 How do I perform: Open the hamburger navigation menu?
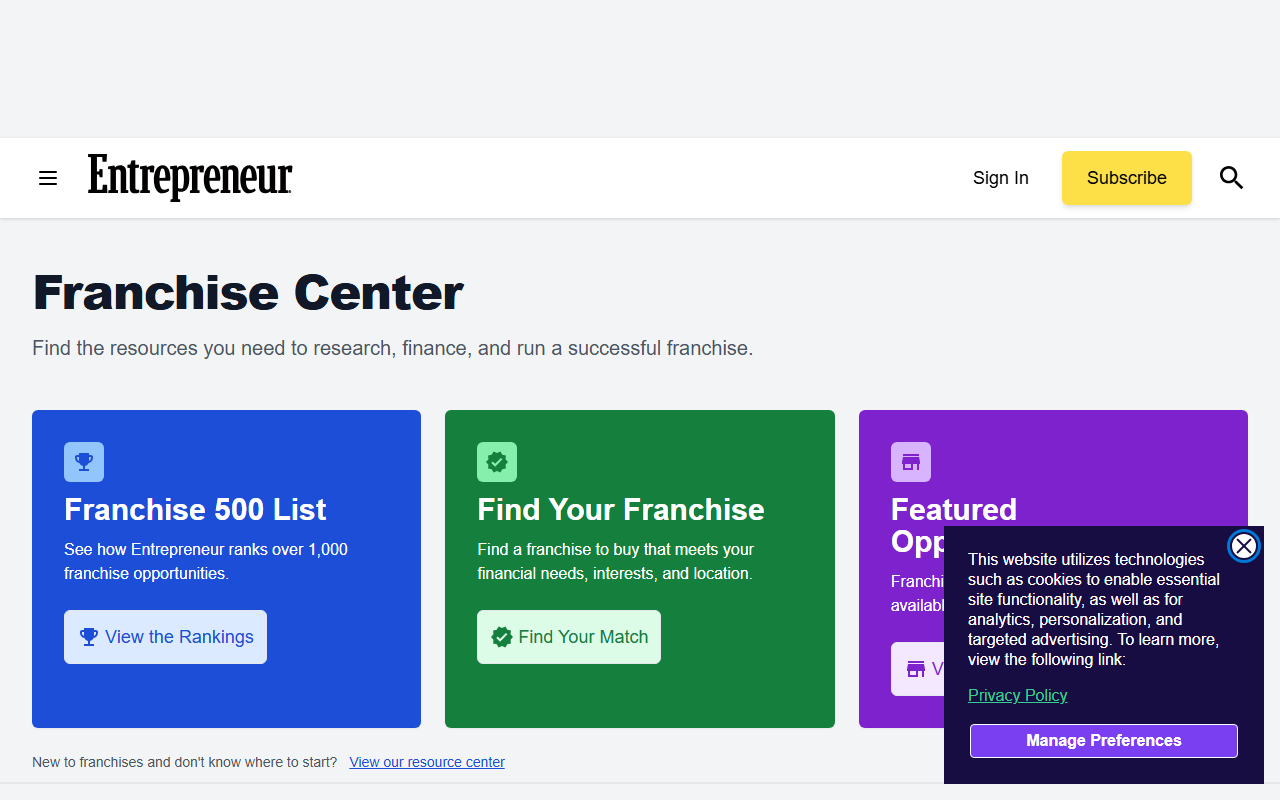point(48,178)
